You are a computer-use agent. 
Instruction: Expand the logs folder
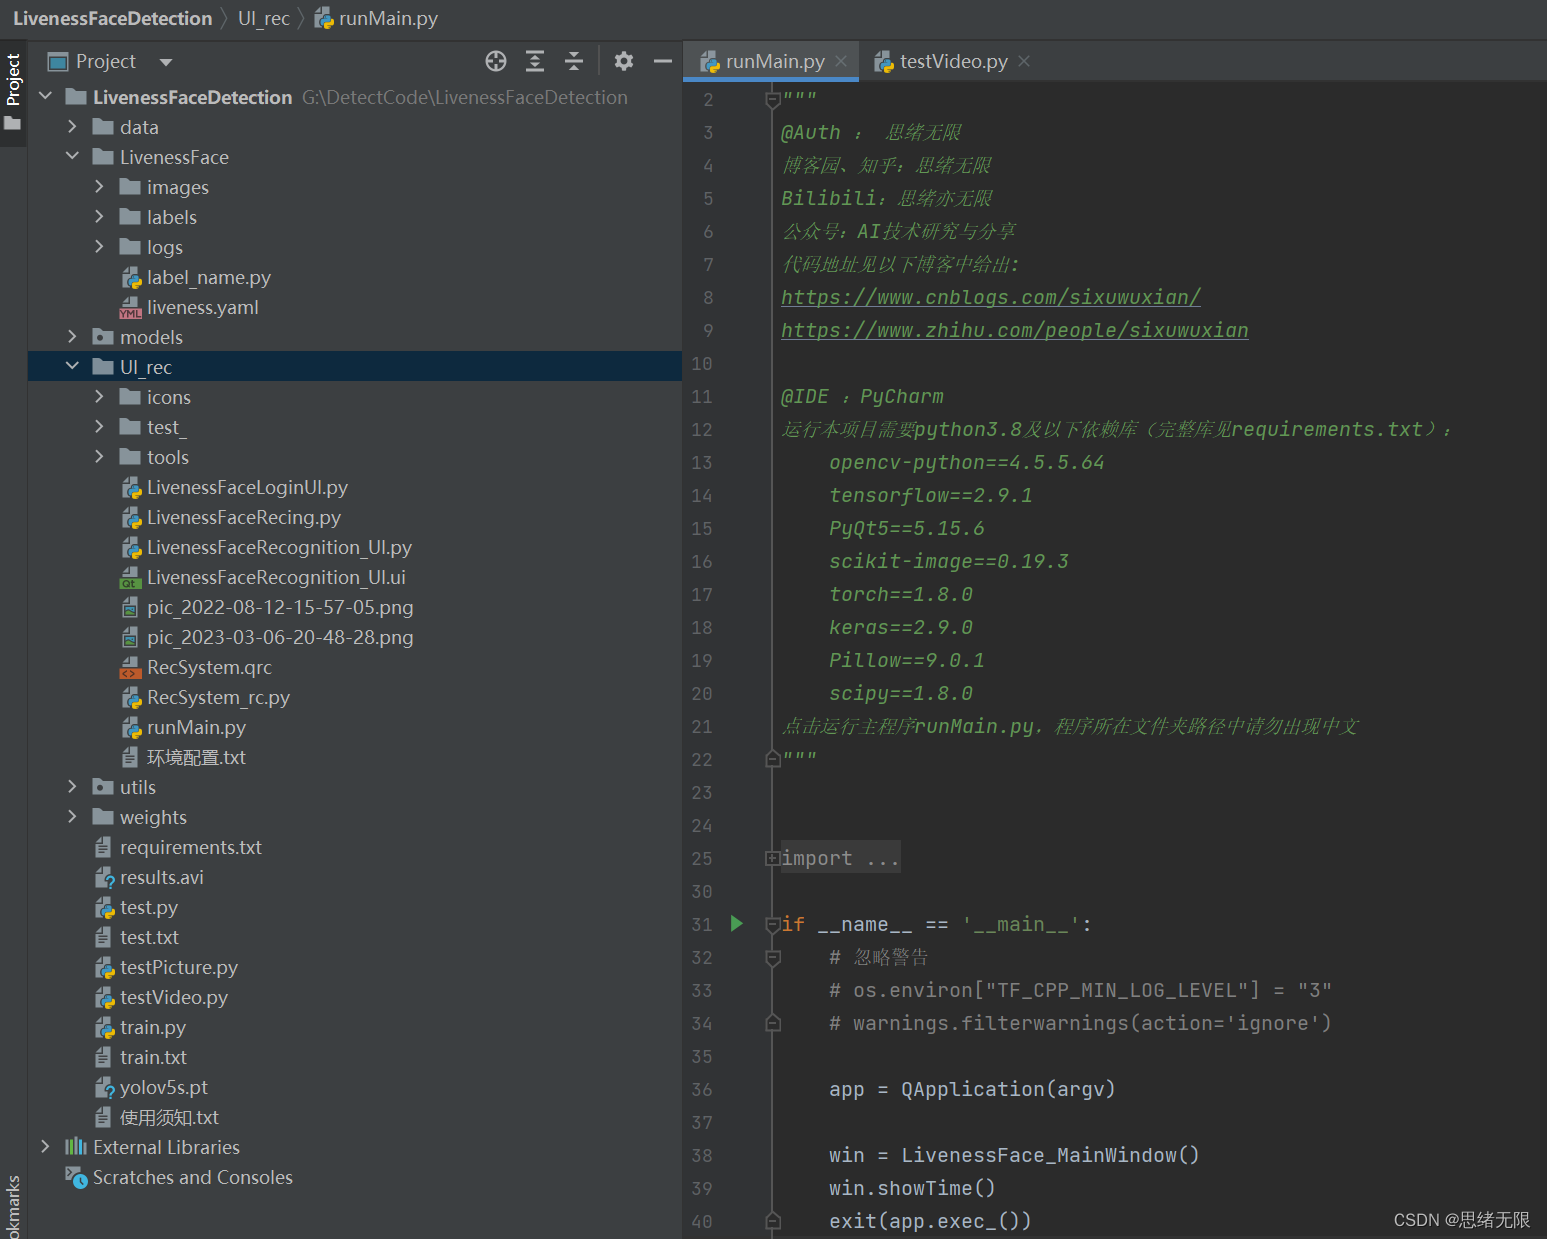pyautogui.click(x=99, y=246)
